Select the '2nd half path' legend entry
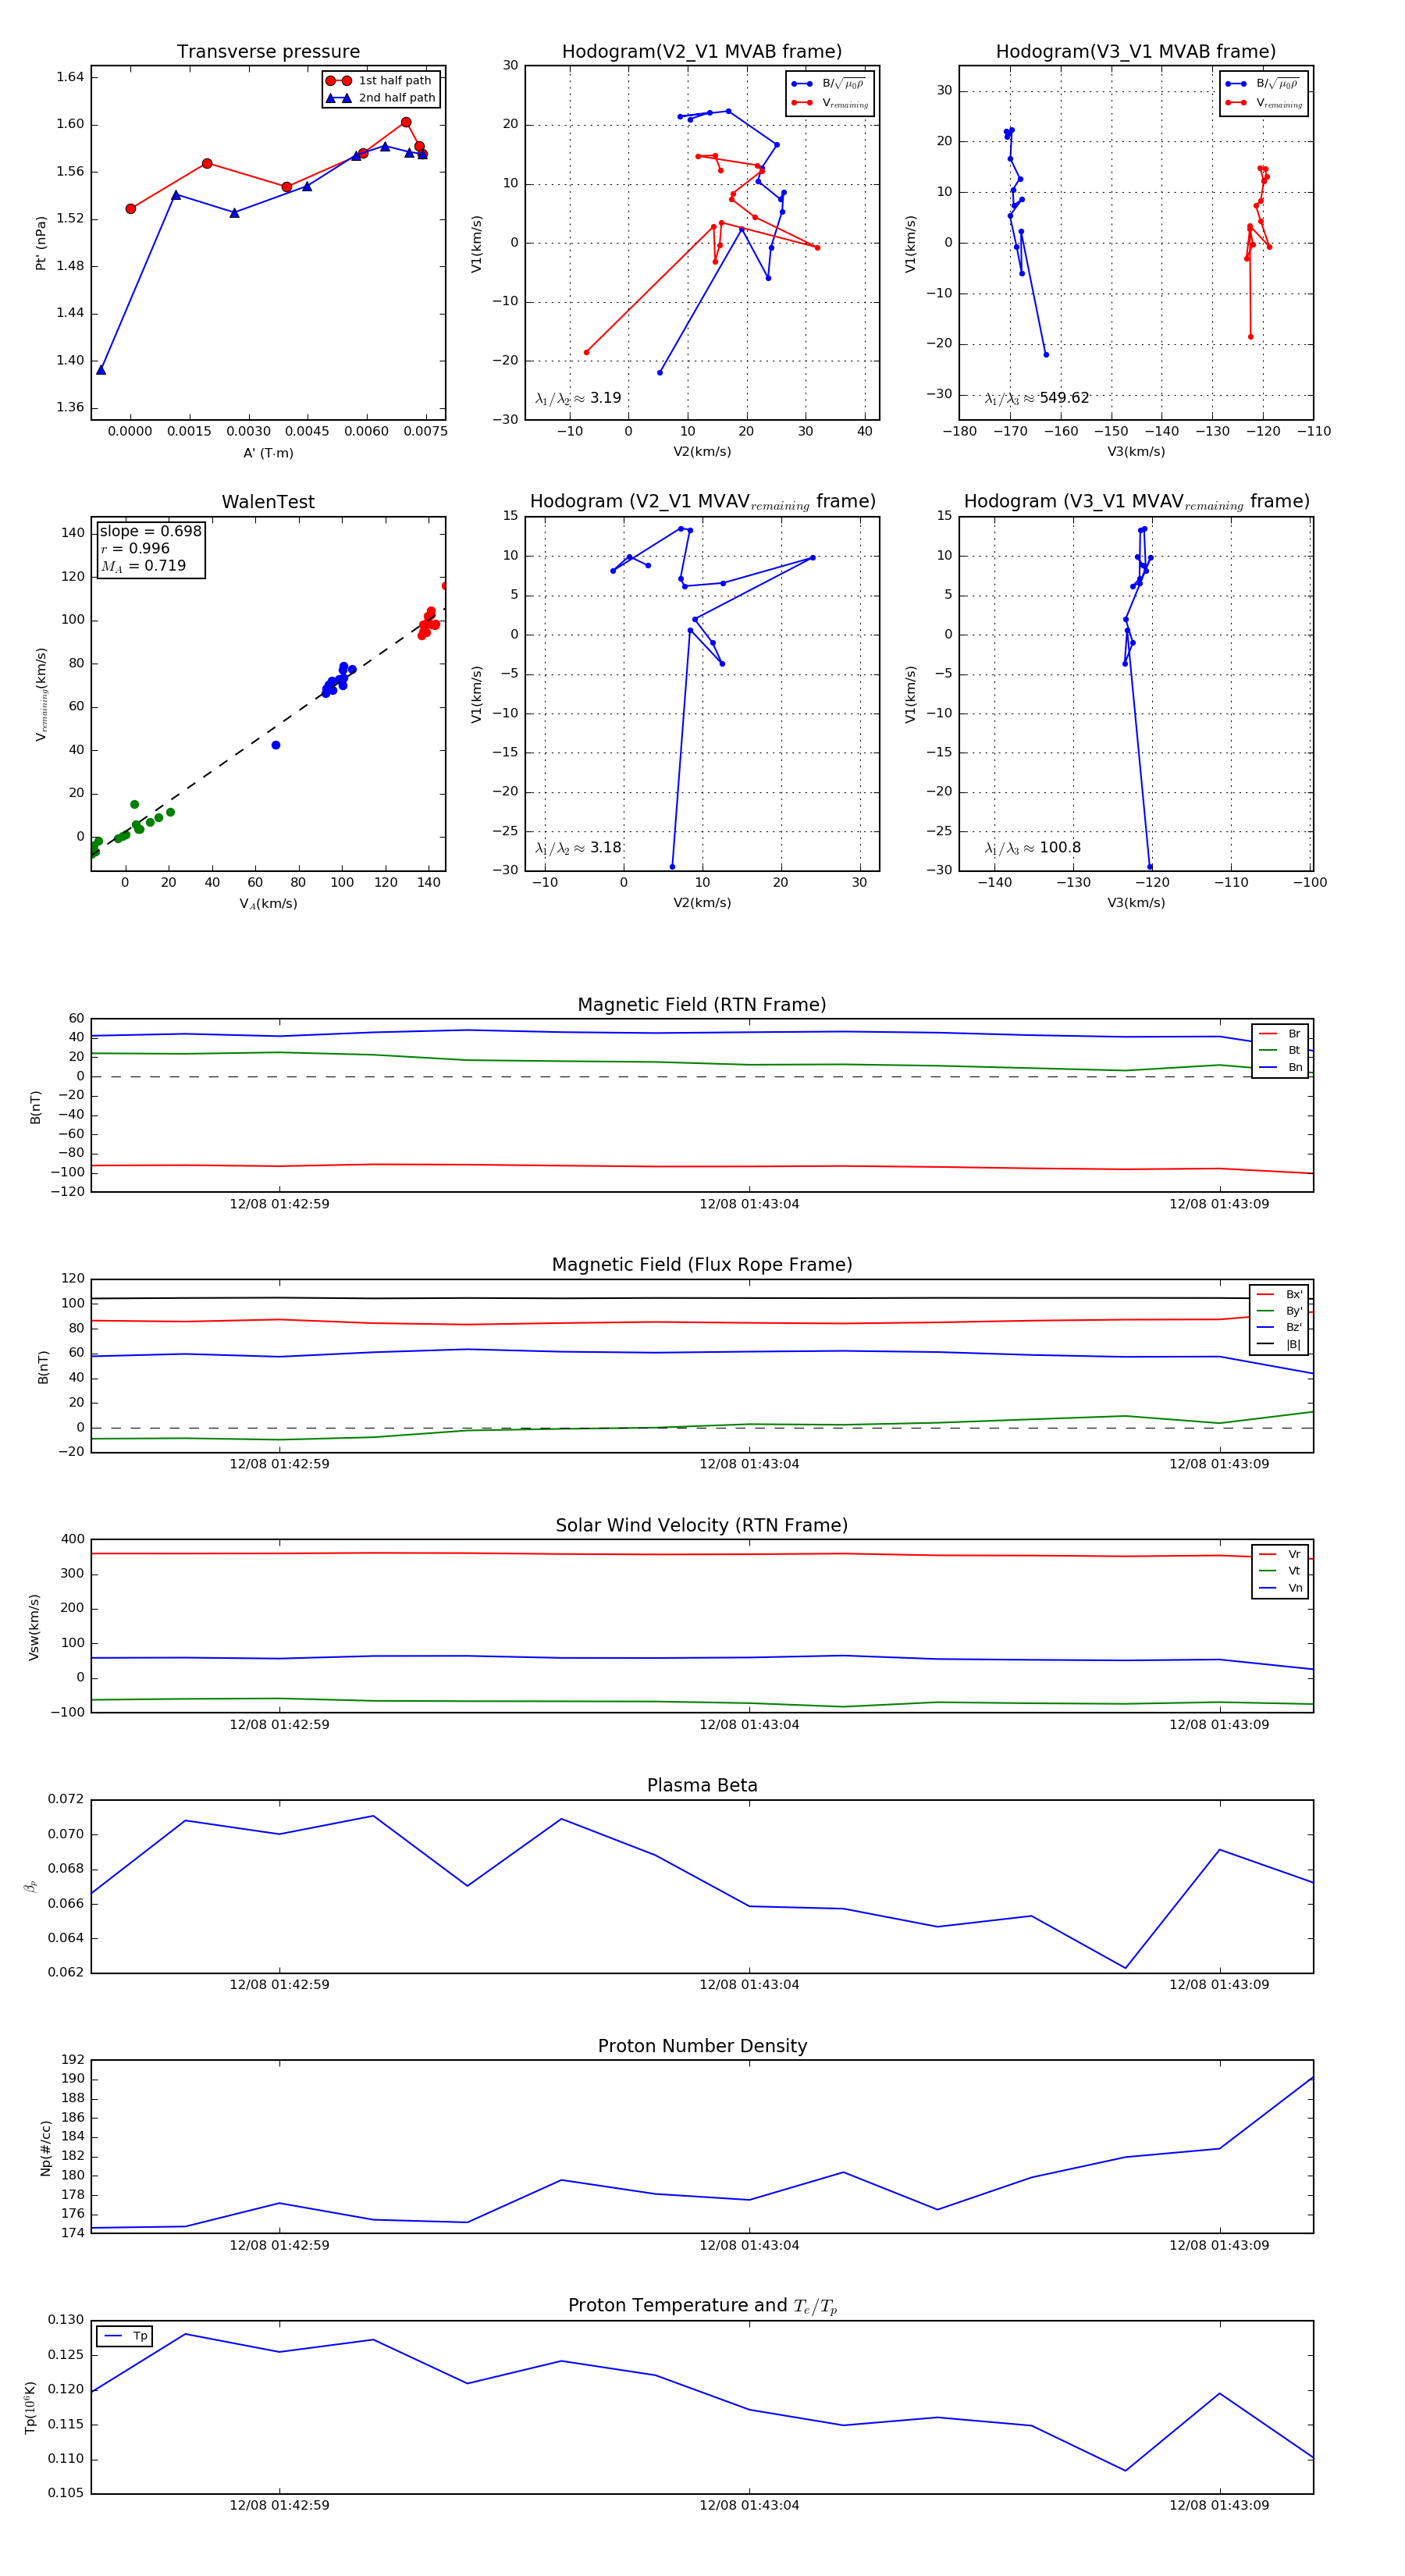 tap(381, 98)
